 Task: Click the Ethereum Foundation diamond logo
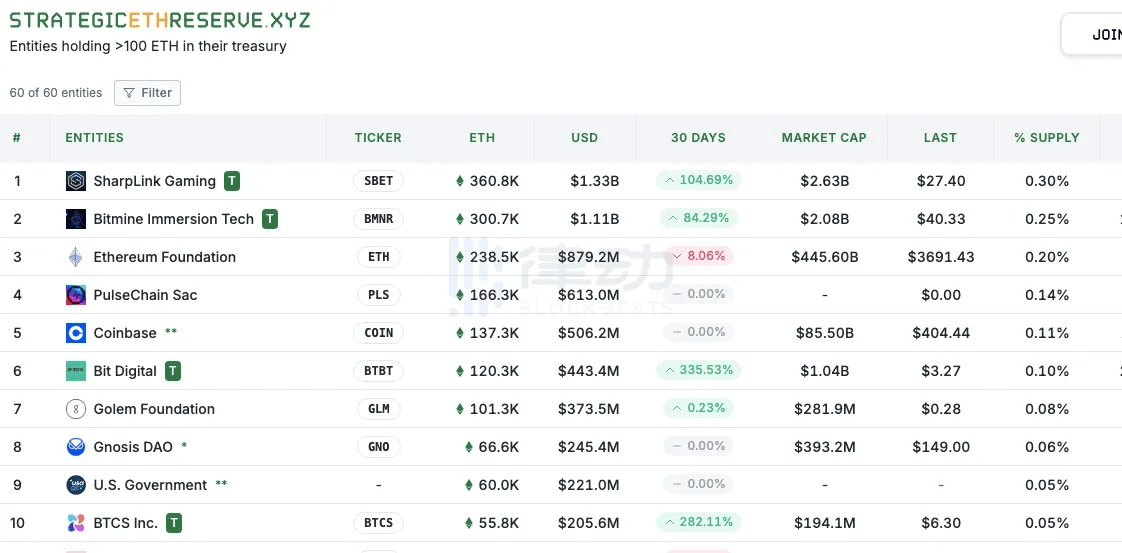point(76,257)
